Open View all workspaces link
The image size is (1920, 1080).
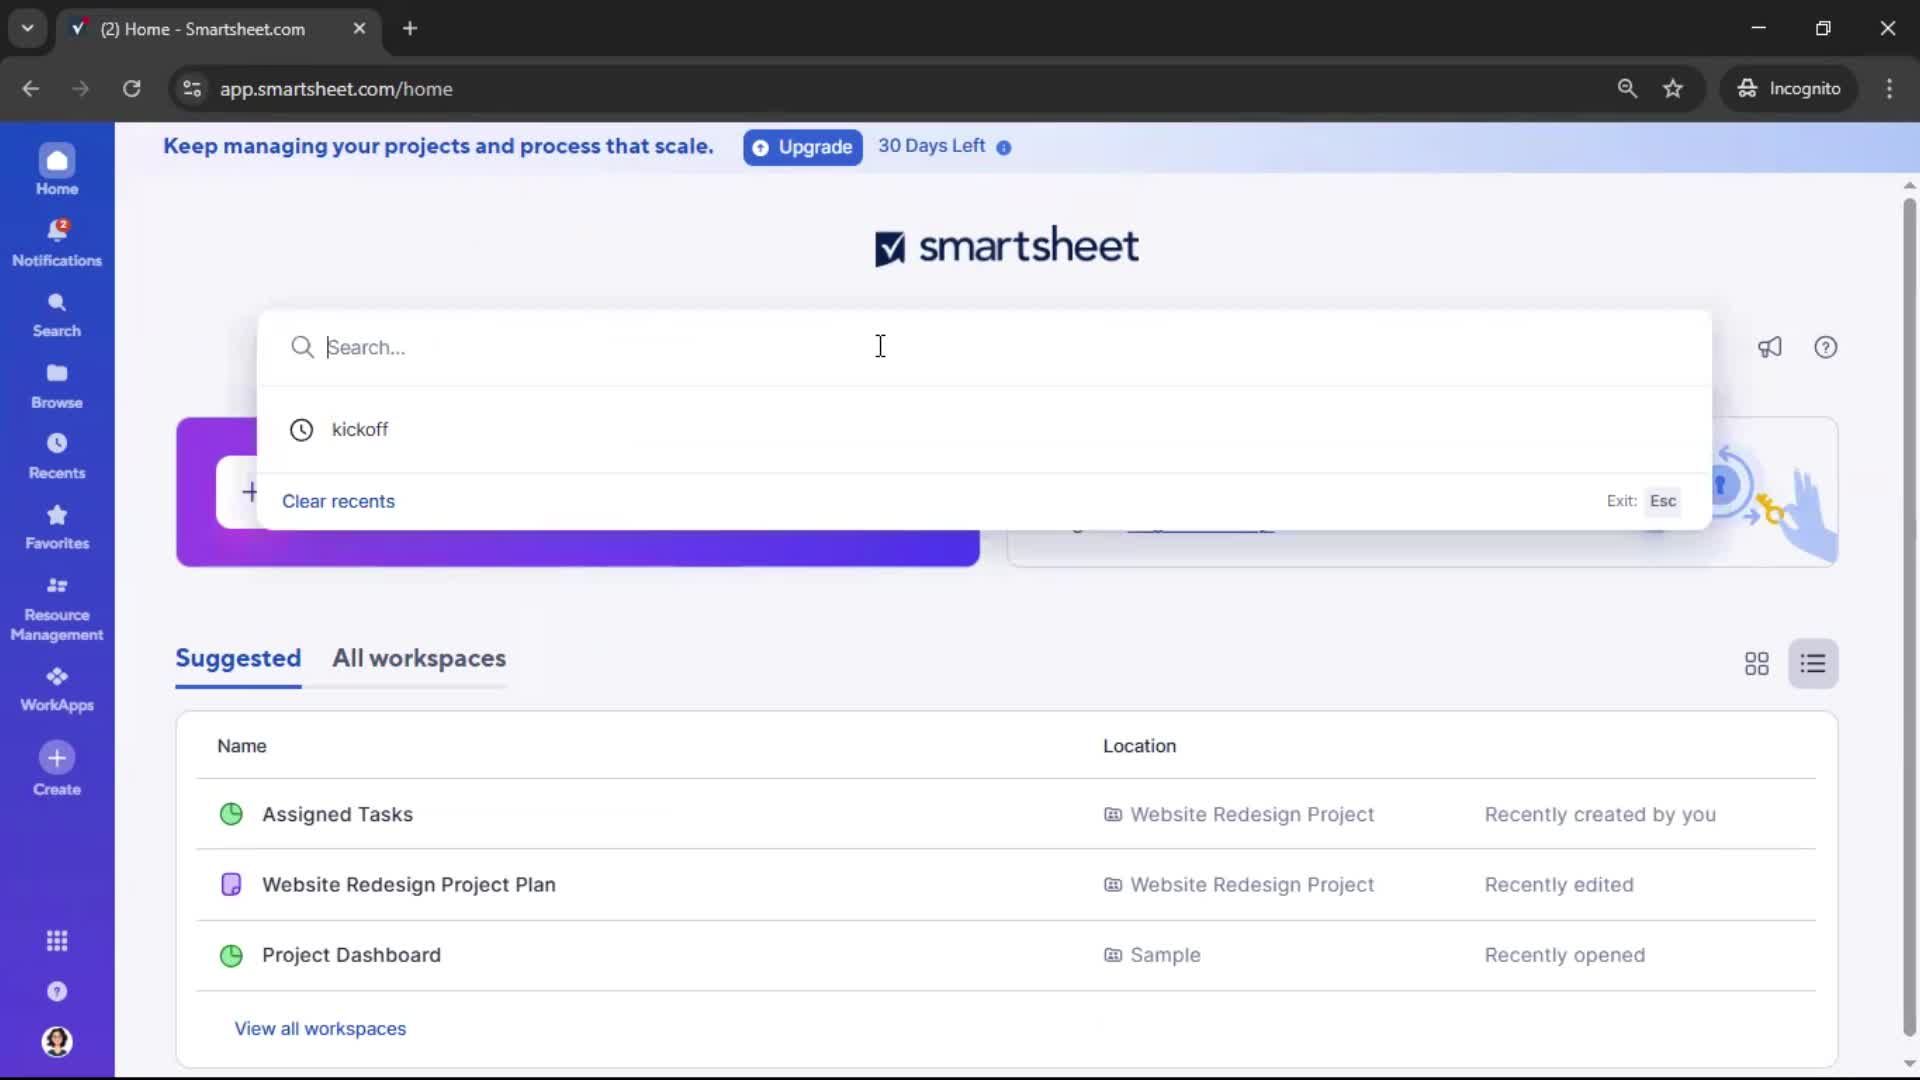[x=319, y=1028]
